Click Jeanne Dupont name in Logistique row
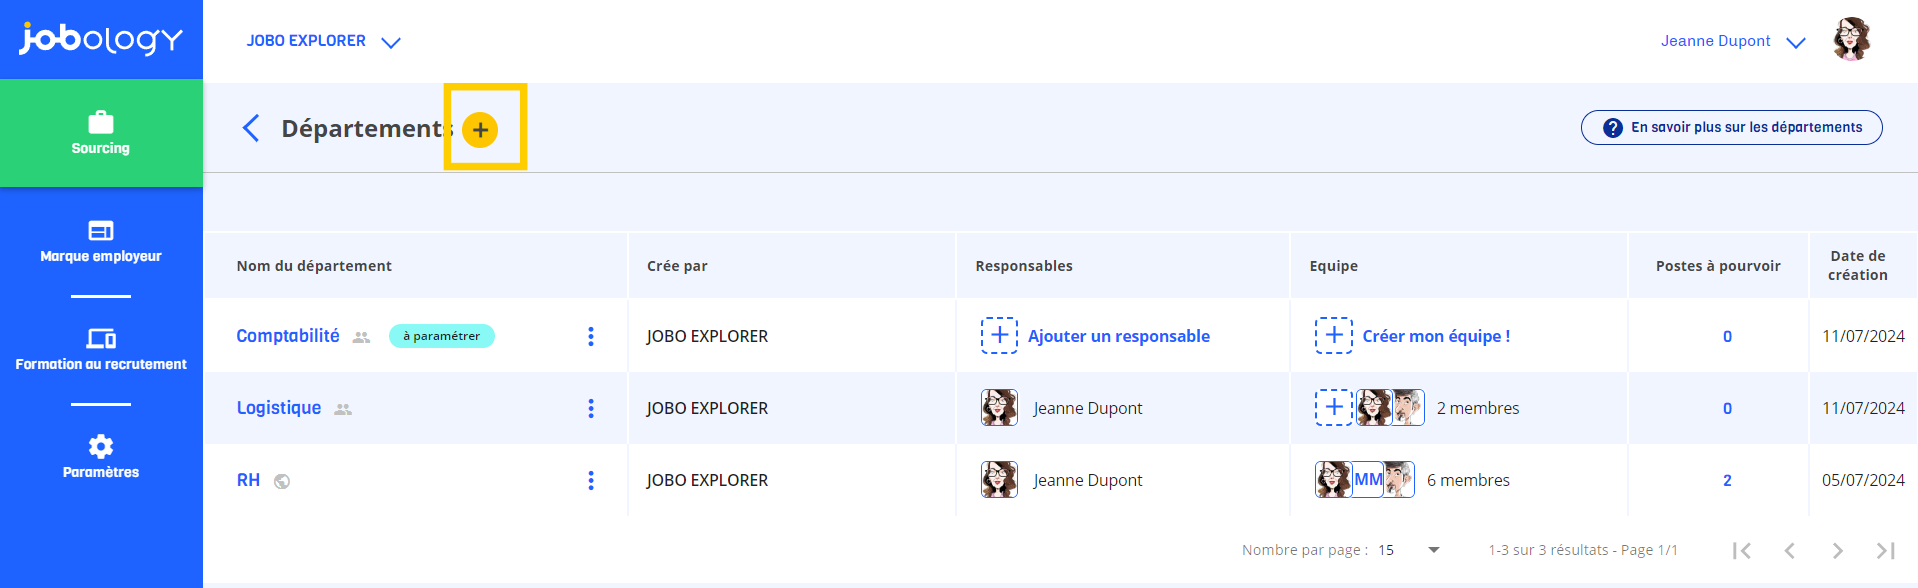This screenshot has width=1918, height=588. click(x=1088, y=408)
